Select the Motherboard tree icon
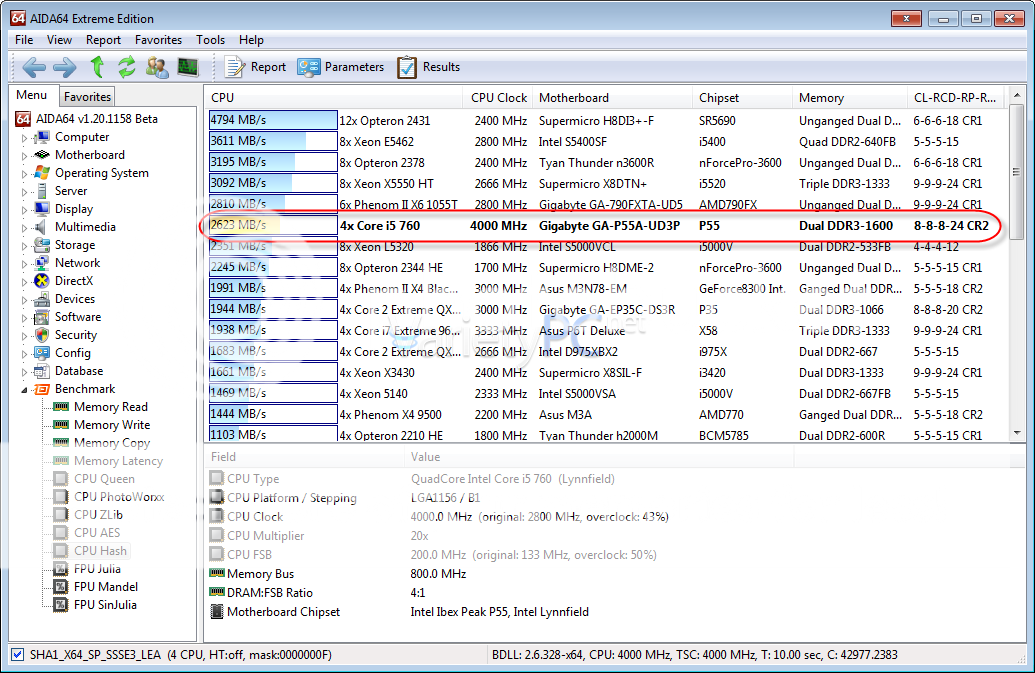Image resolution: width=1035 pixels, height=673 pixels. [42, 155]
